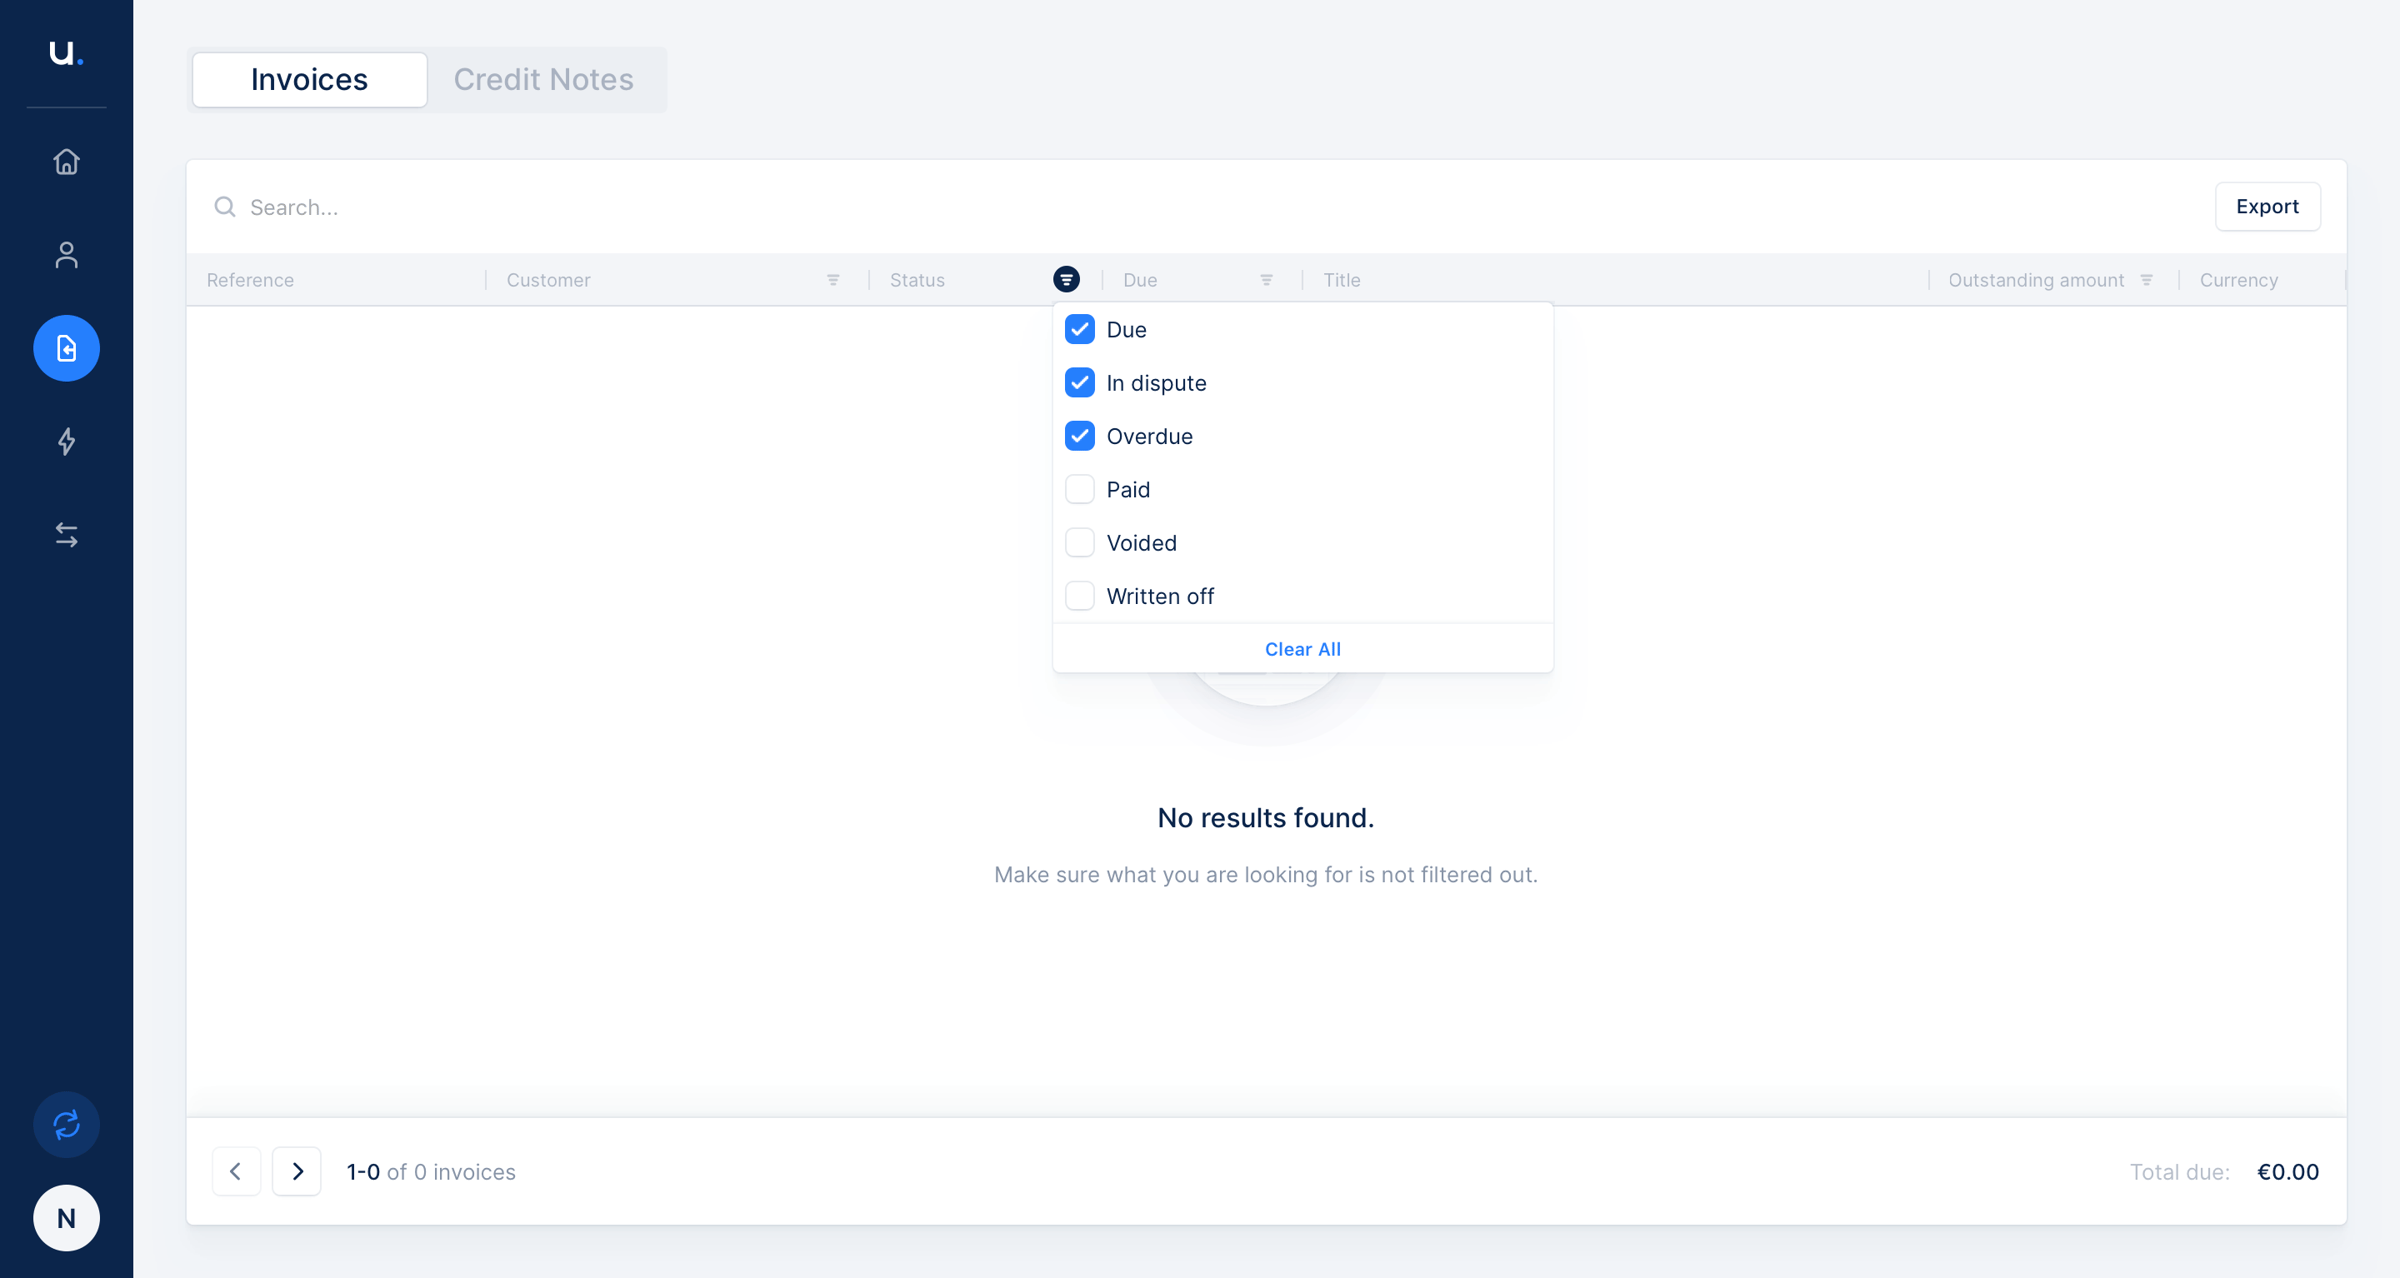Switch to the Invoices tab

pos(309,79)
